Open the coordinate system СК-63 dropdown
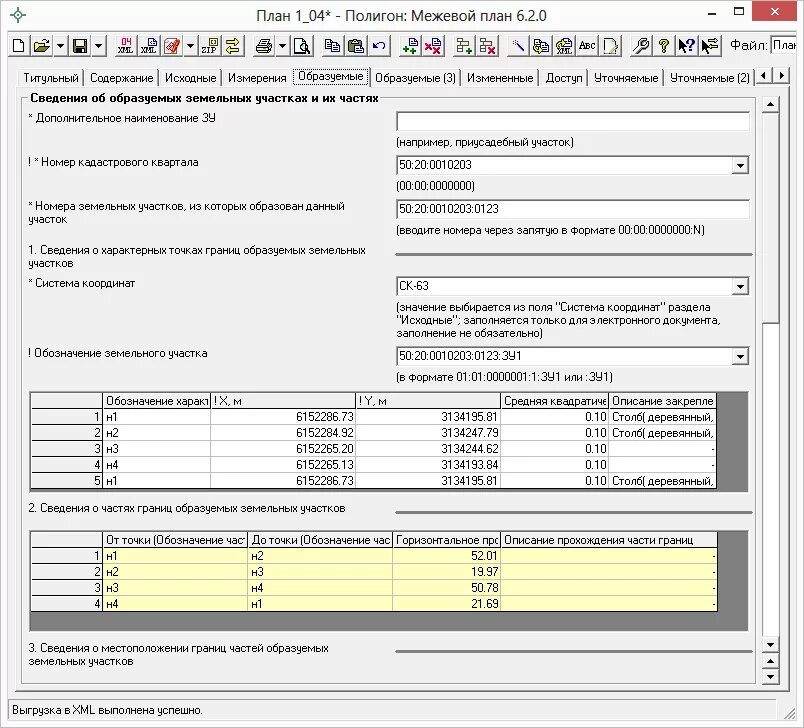 (740, 286)
